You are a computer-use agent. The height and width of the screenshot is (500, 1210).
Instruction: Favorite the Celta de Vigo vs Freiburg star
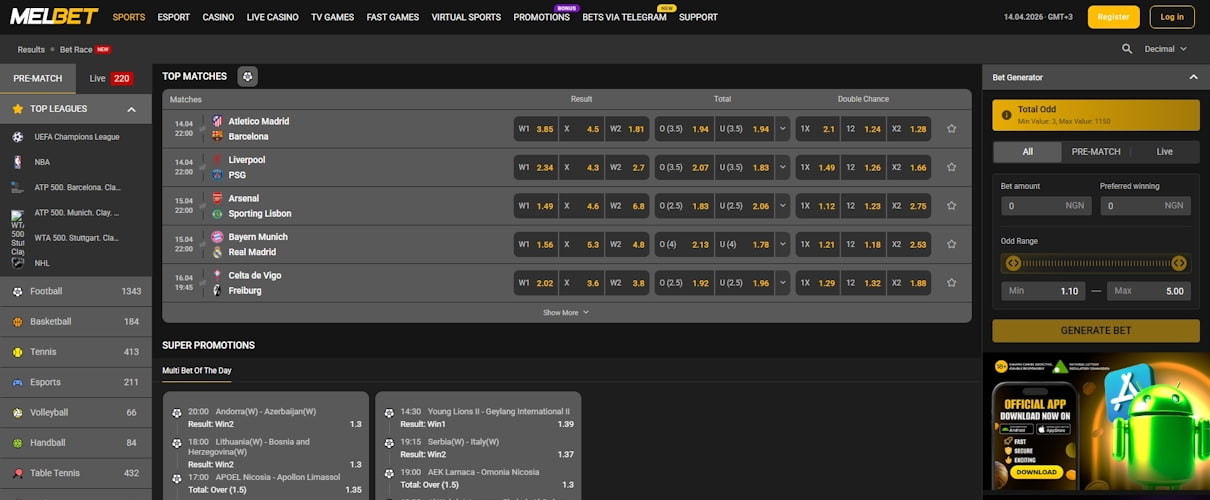[951, 283]
